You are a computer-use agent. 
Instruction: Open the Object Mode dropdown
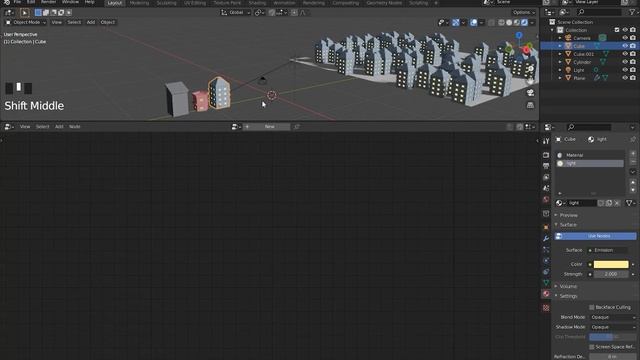tap(25, 22)
